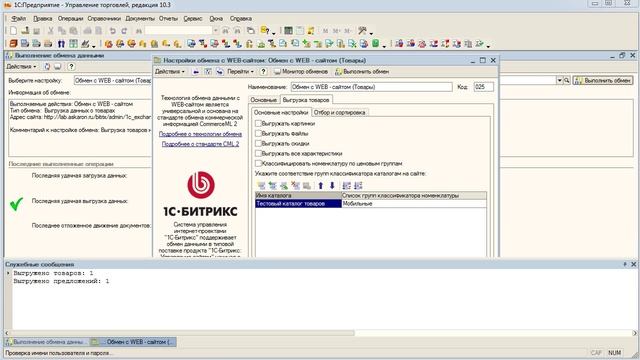640x360 pixels.
Task: Click the sort descending icon above catalog table
Action: click(358, 186)
